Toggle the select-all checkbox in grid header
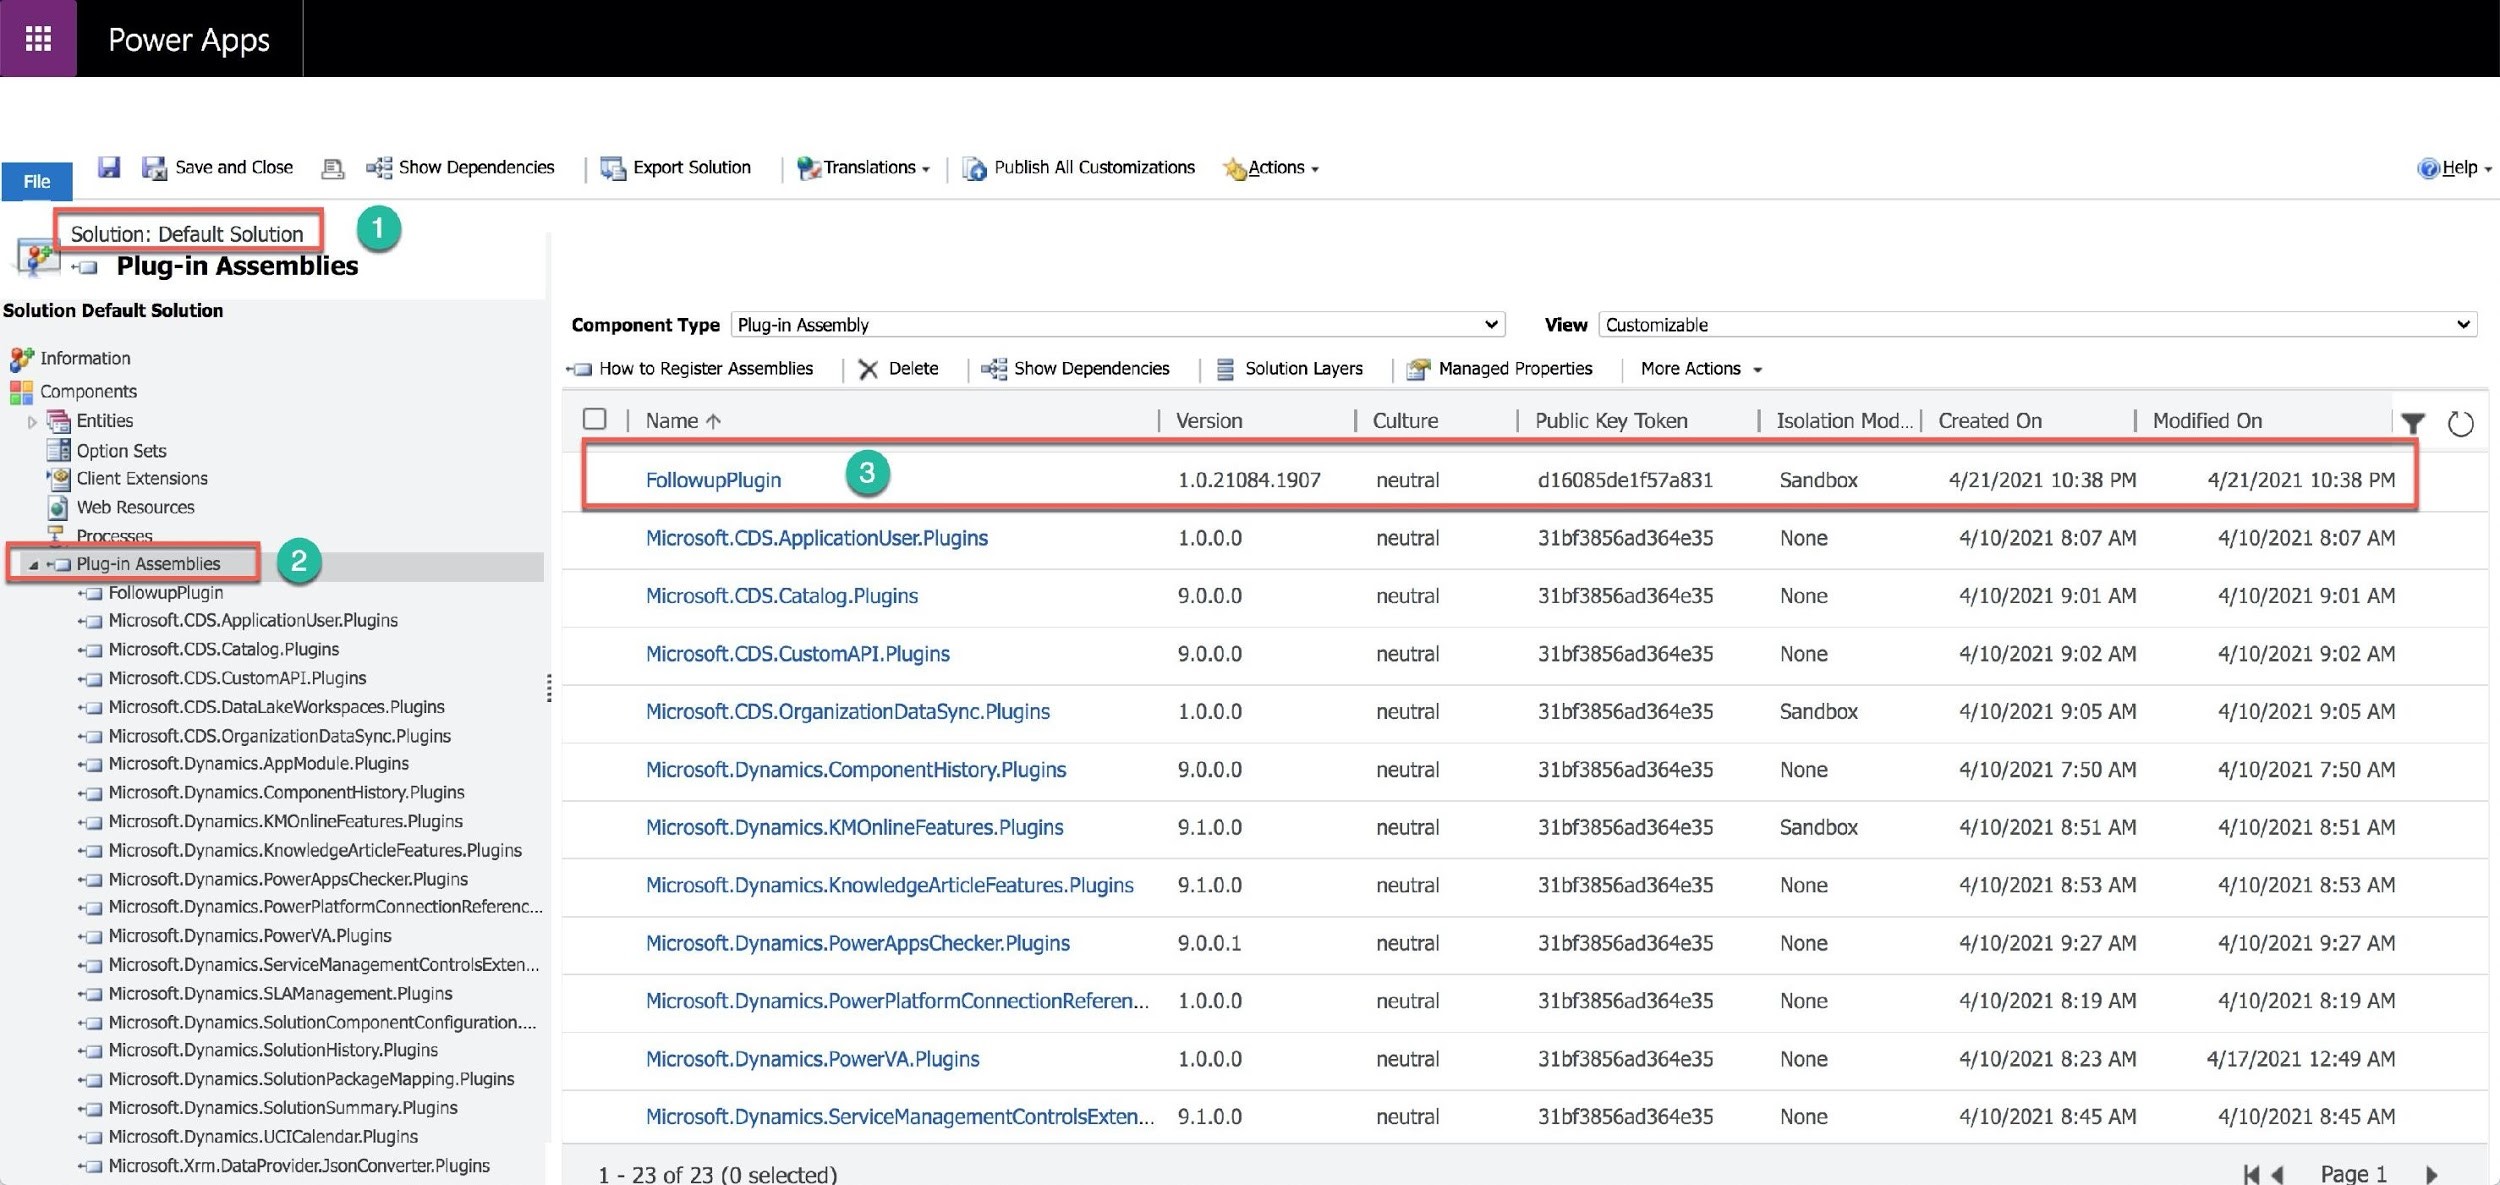This screenshot has height=1185, width=2500. click(595, 418)
